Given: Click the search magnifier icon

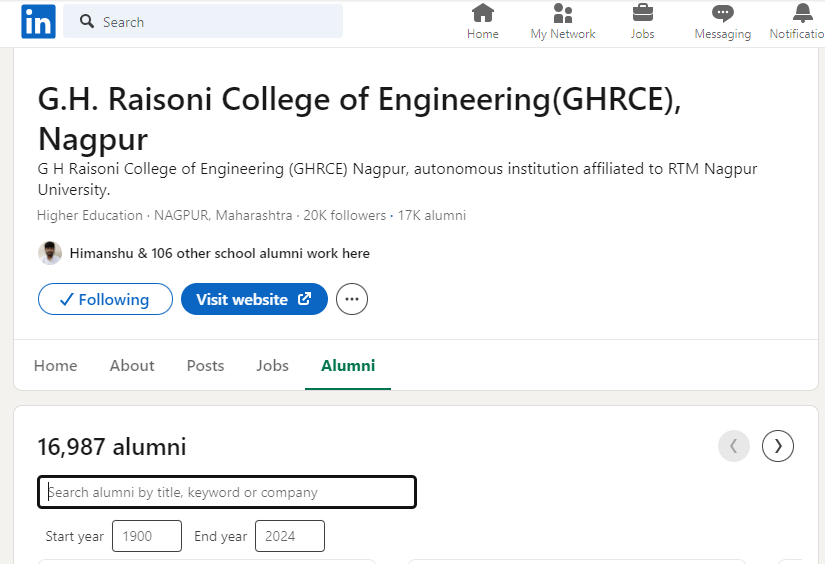Looking at the screenshot, I should pos(87,21).
